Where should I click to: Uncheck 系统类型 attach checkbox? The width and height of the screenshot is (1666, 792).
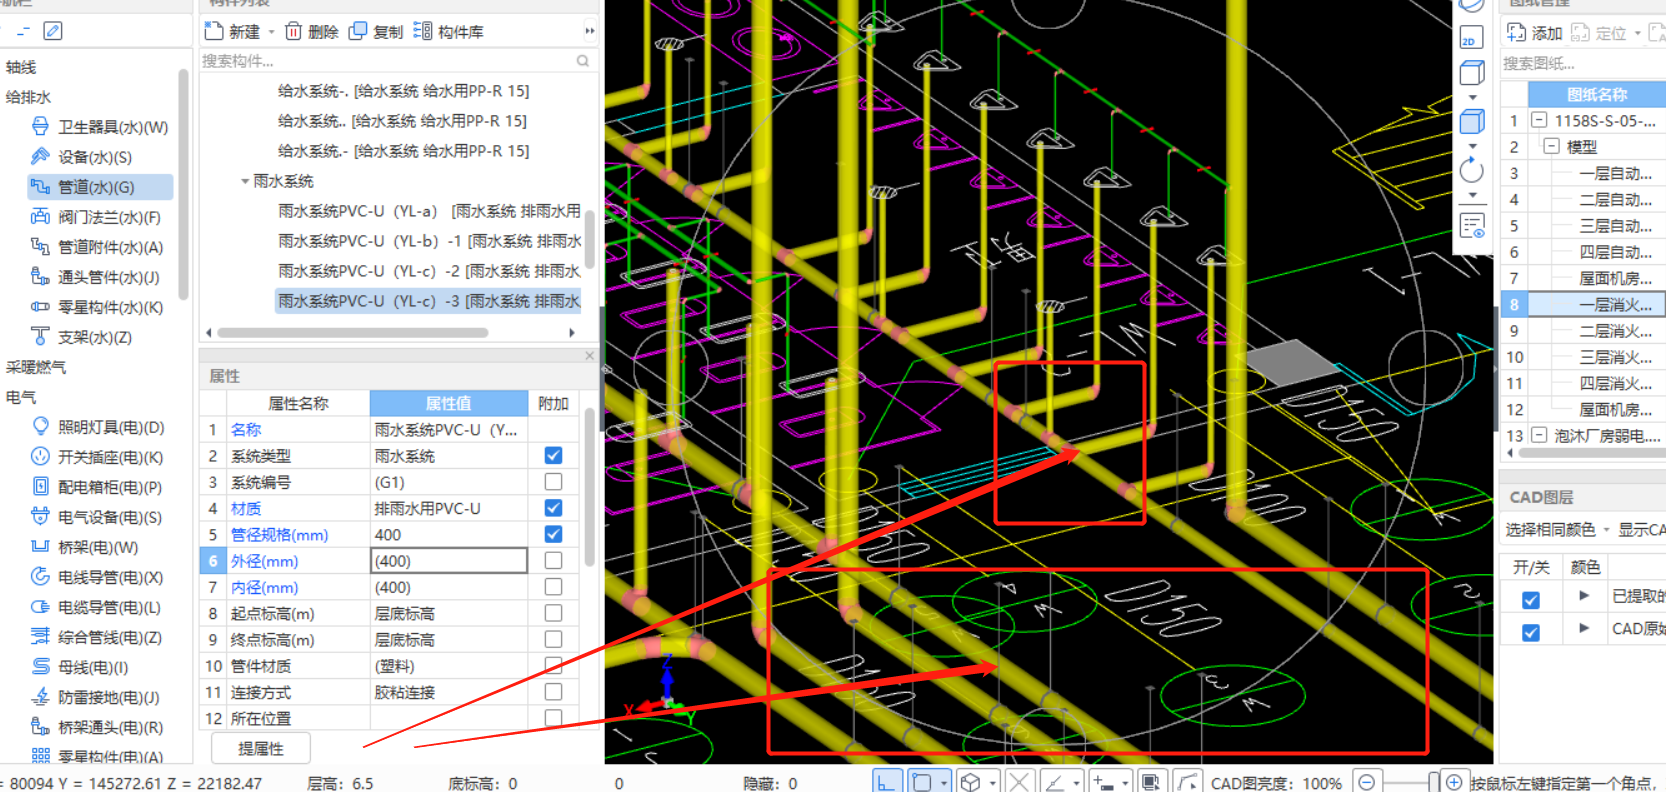(x=553, y=455)
